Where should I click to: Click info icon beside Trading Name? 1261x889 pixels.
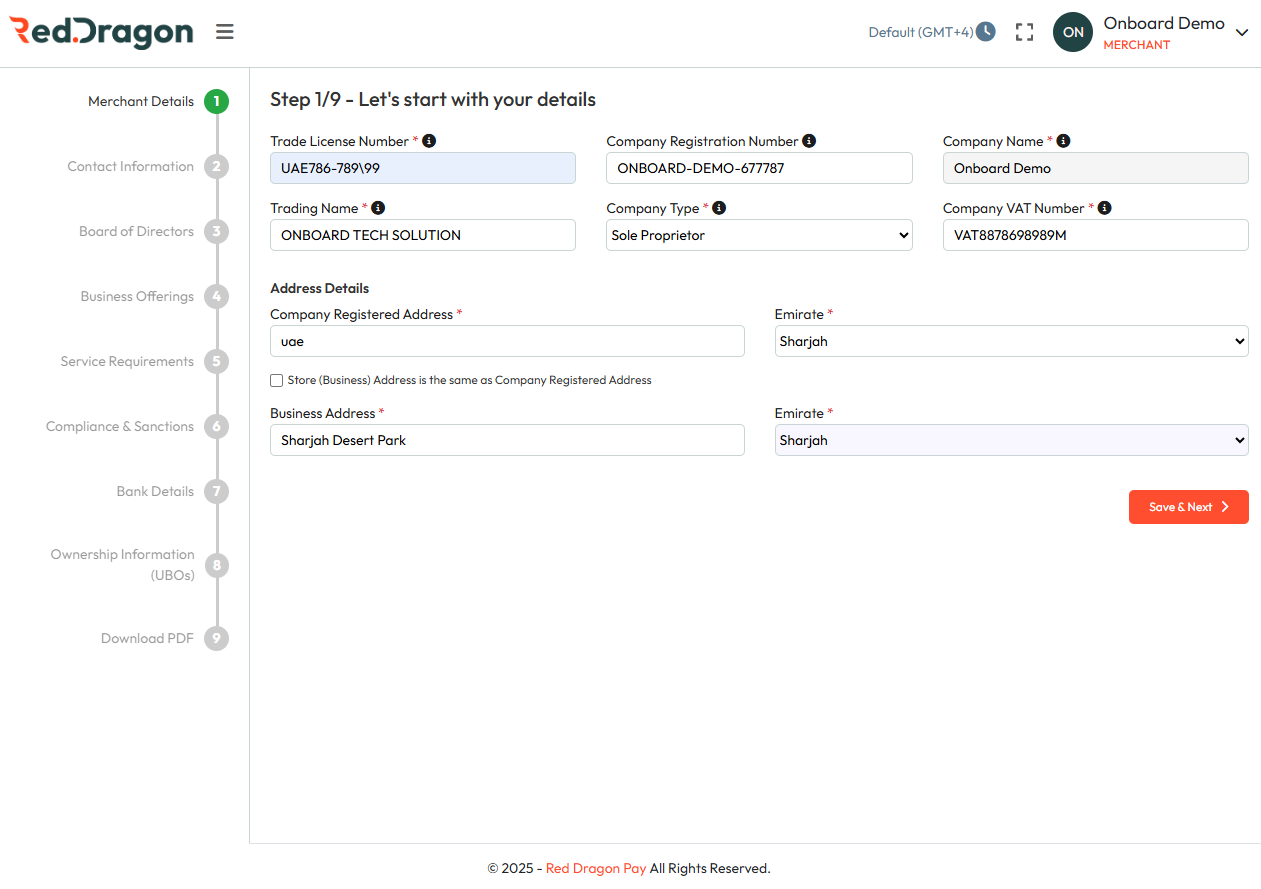[378, 208]
